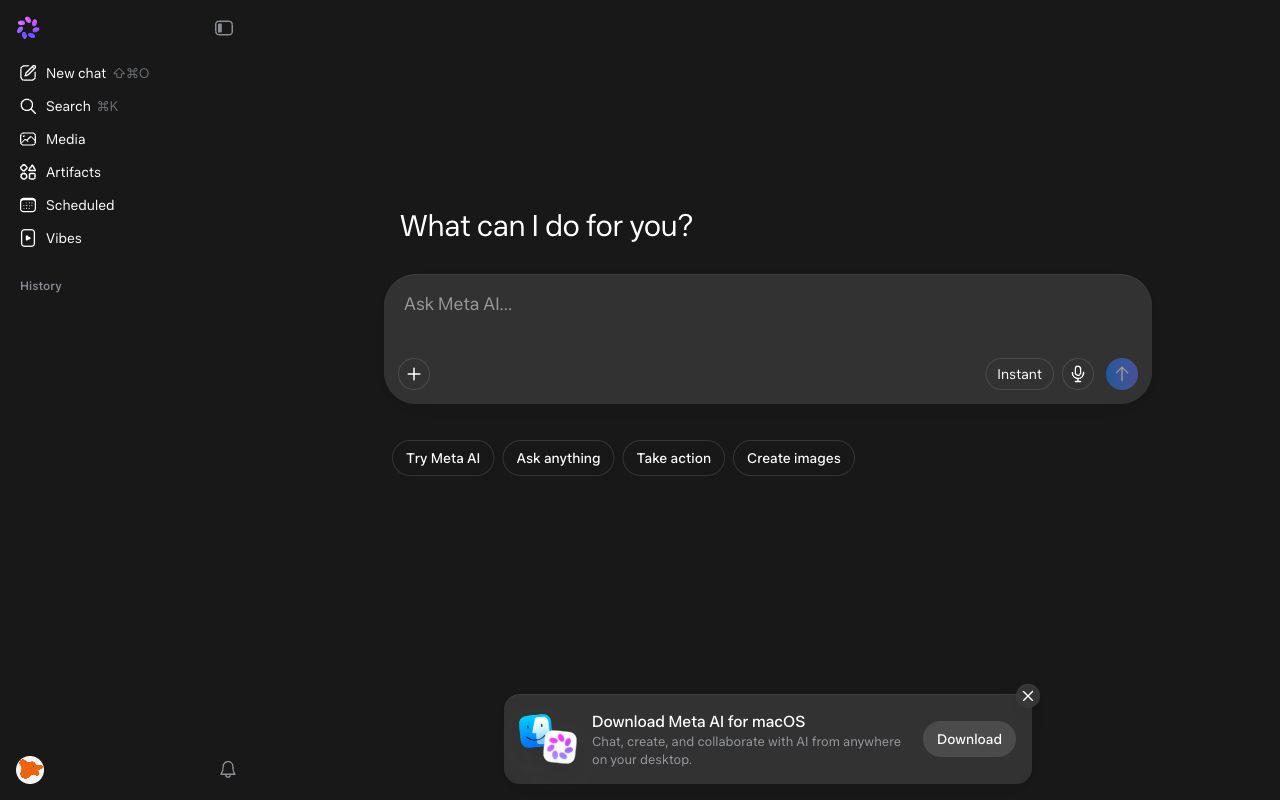Click the Download button in the banner
This screenshot has width=1280, height=800.
click(969, 739)
